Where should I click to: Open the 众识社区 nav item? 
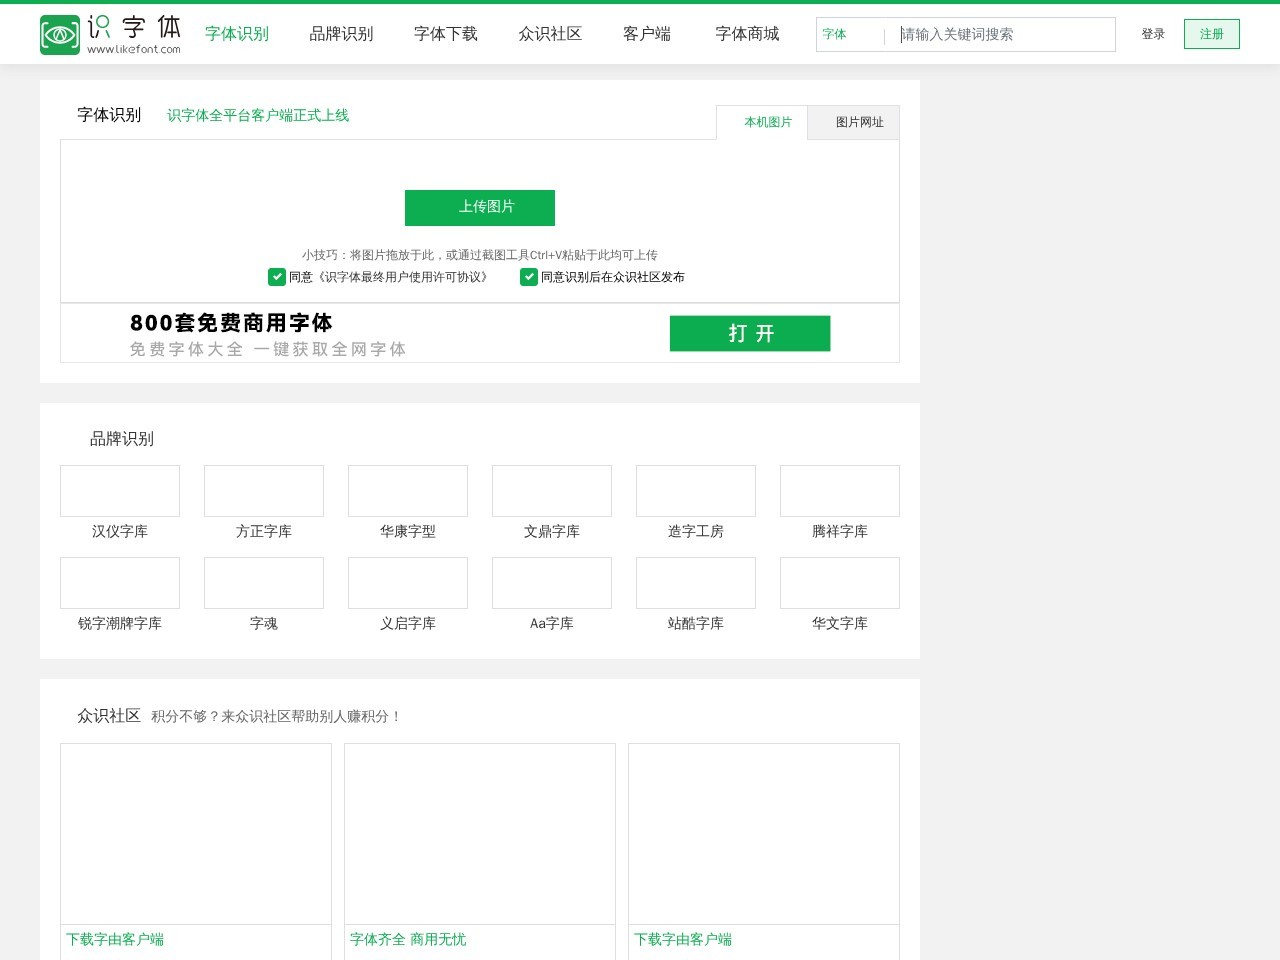pyautogui.click(x=550, y=34)
